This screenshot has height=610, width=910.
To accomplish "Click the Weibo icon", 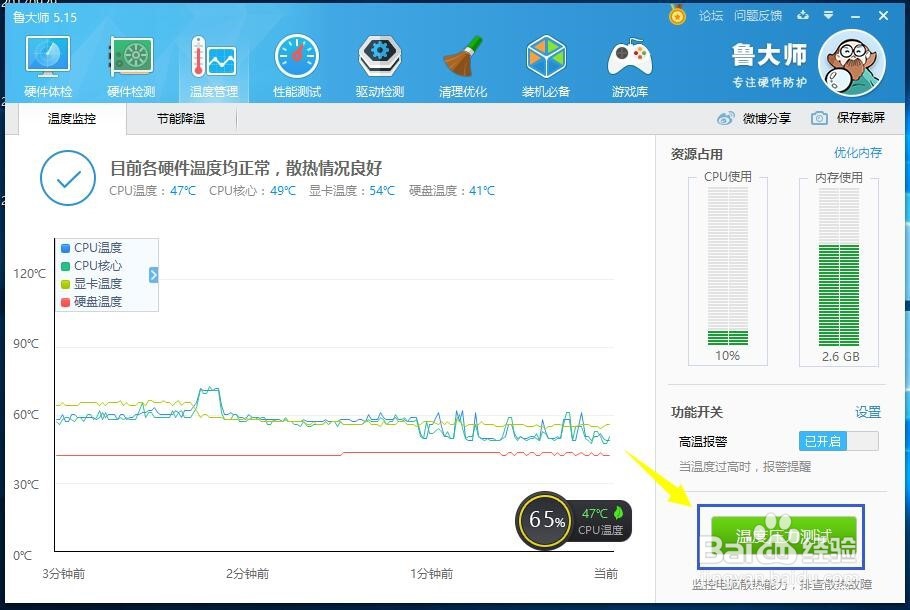I will click(x=725, y=118).
